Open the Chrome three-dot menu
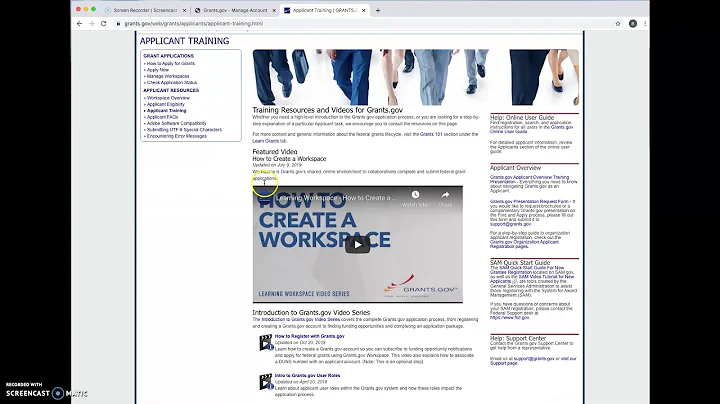 coord(645,23)
